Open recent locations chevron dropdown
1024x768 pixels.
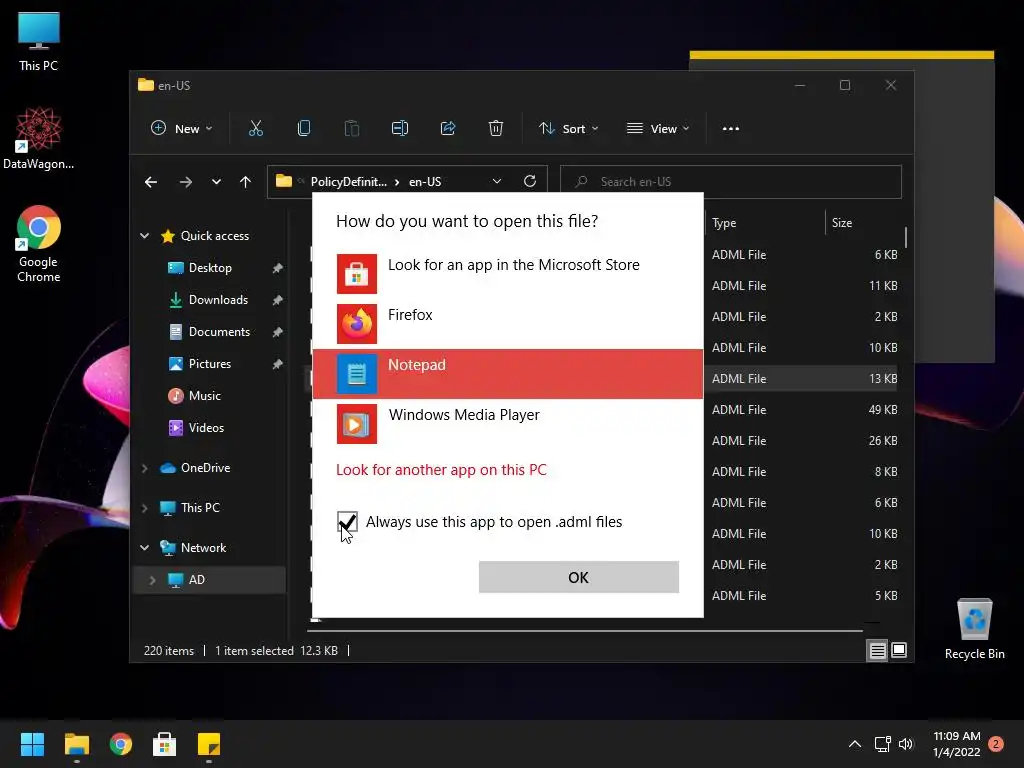pyautogui.click(x=216, y=182)
